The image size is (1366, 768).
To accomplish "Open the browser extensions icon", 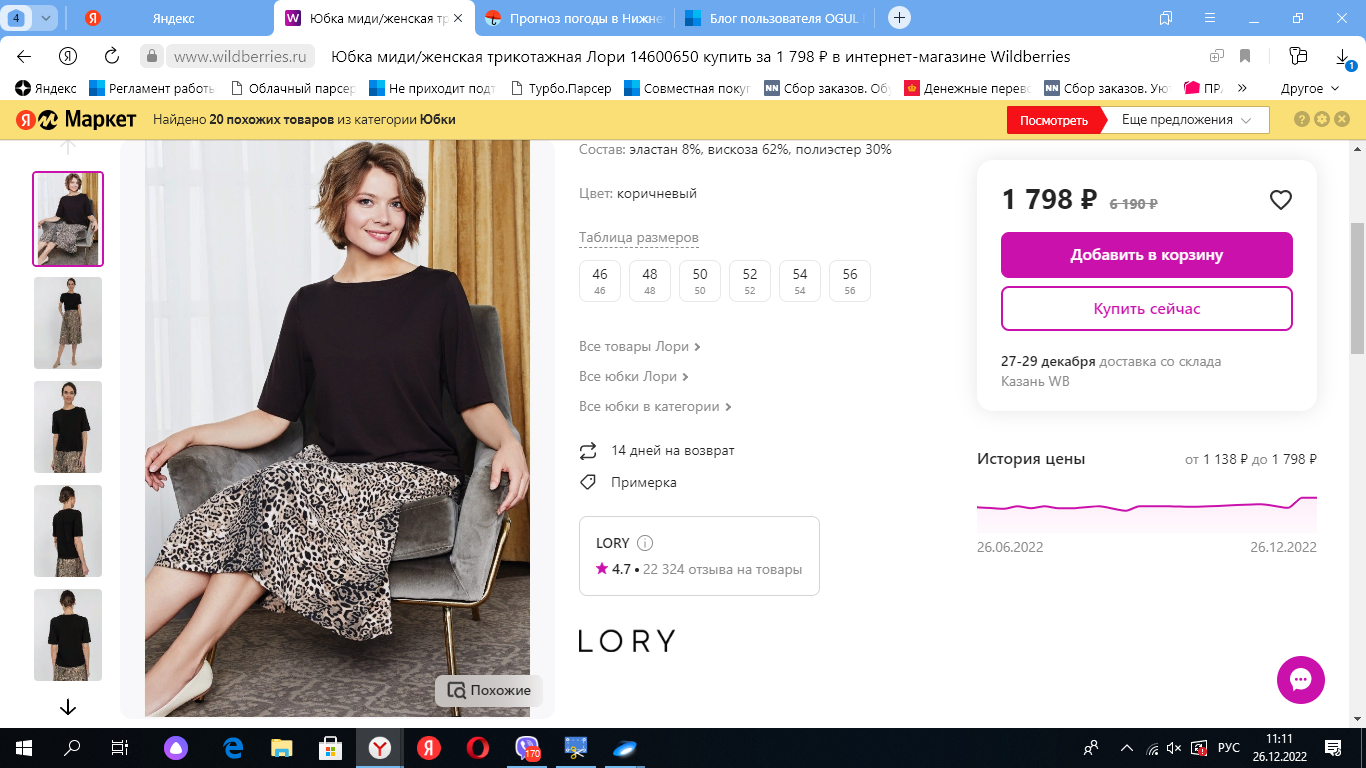I will [1298, 56].
